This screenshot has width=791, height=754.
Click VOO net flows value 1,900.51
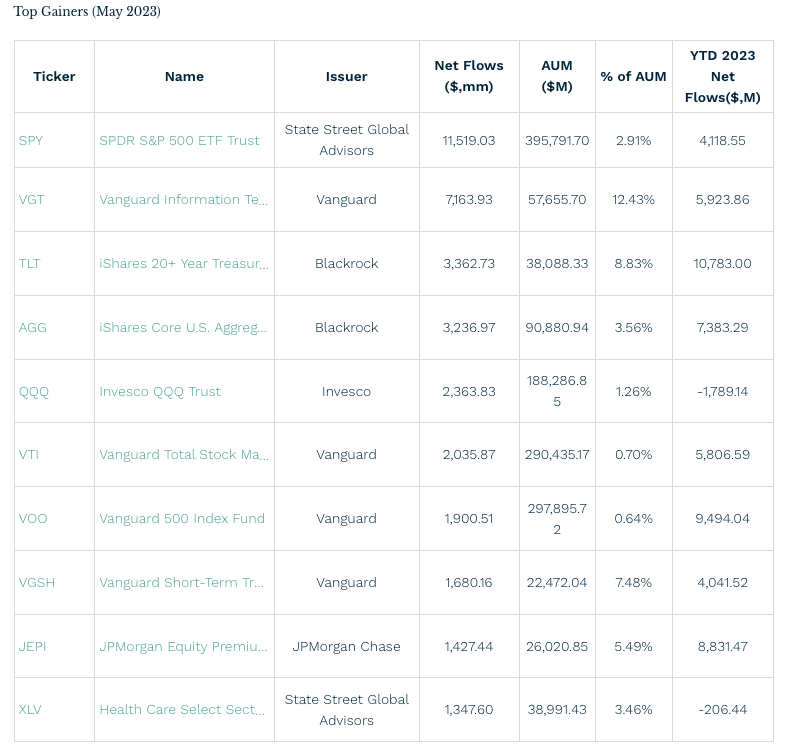[469, 519]
